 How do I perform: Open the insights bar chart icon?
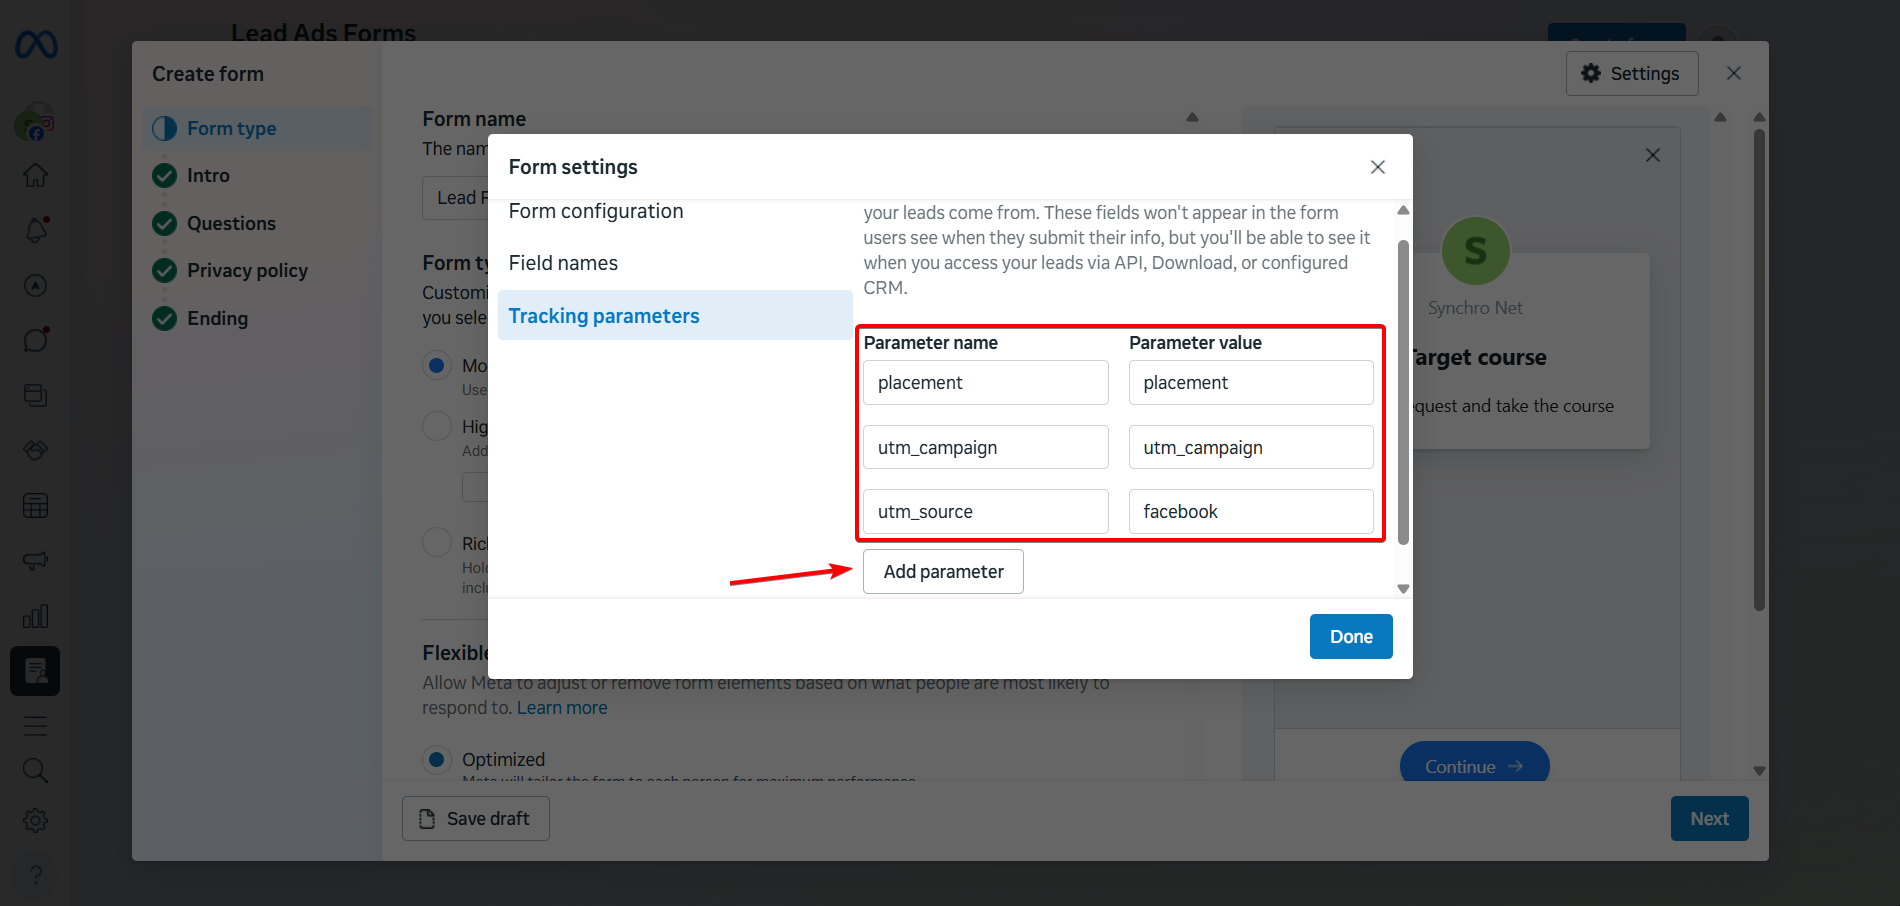(36, 616)
